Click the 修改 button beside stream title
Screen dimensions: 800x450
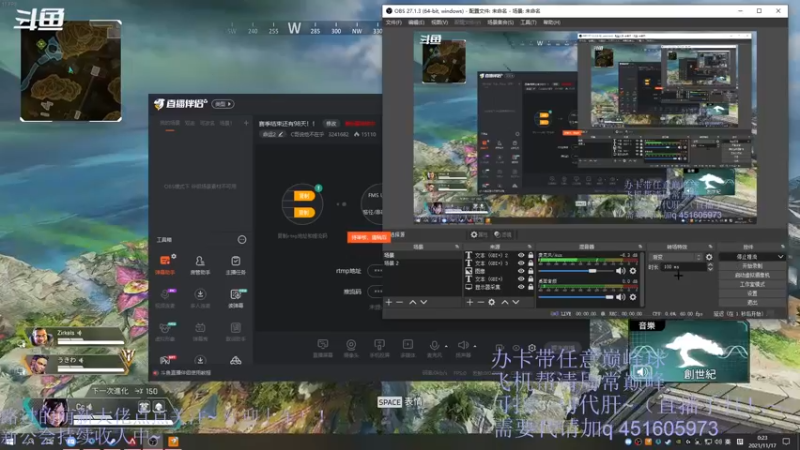click(332, 123)
